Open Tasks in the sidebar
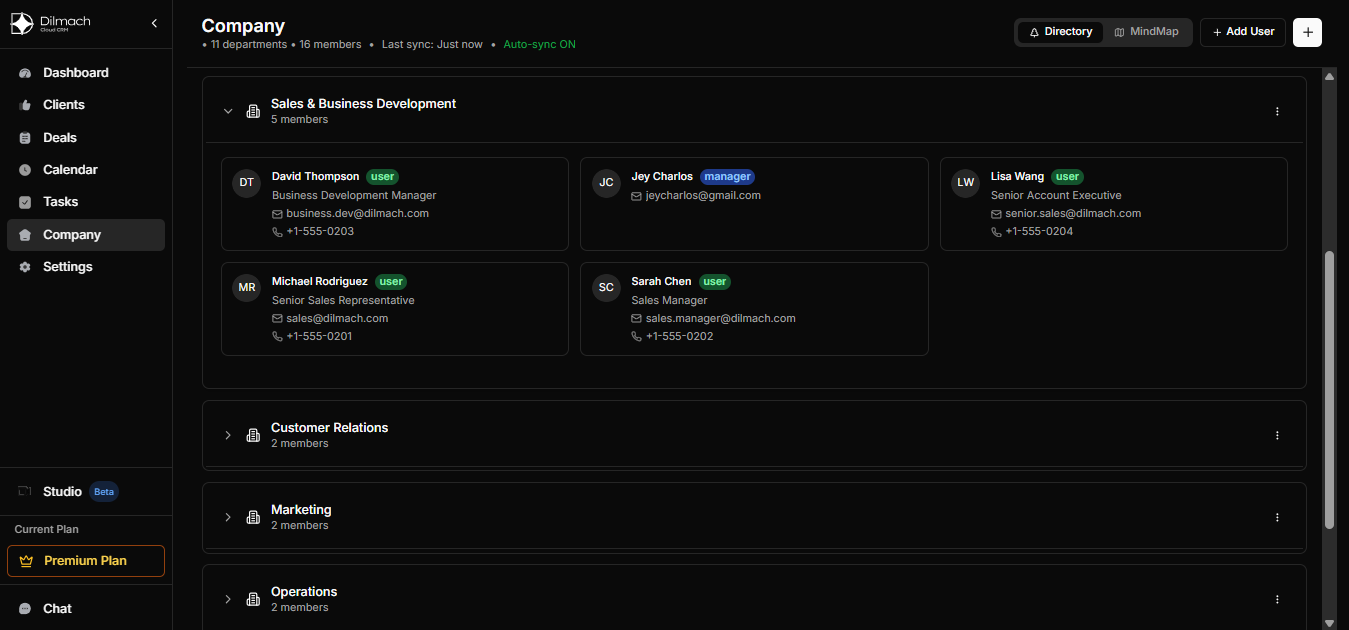The height and width of the screenshot is (630, 1349). click(86, 202)
